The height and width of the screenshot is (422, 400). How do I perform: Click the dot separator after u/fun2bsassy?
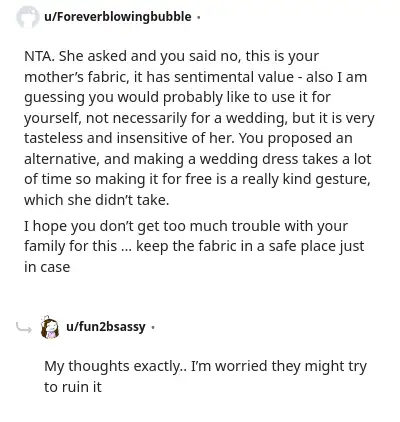point(152,327)
